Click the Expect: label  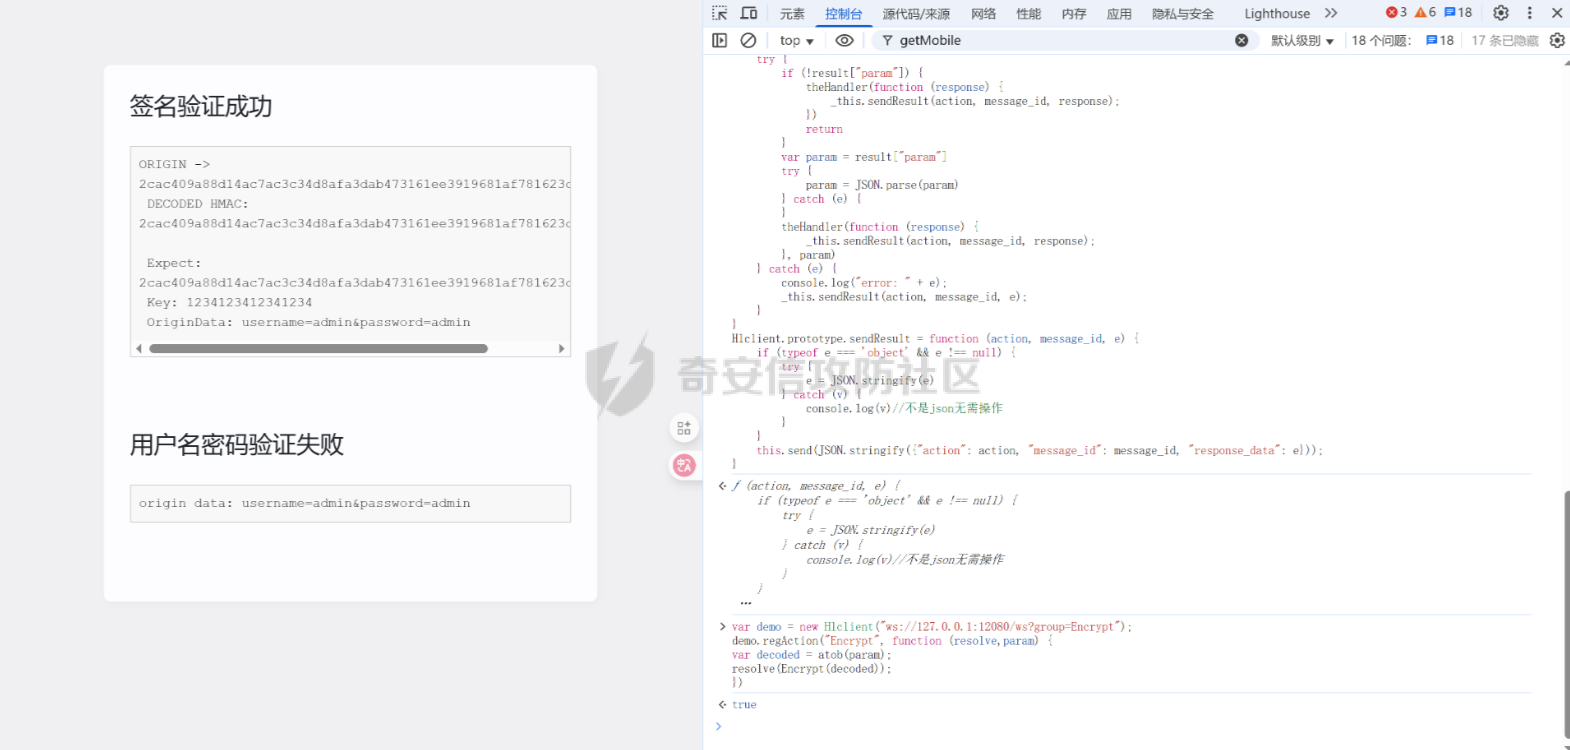click(174, 263)
